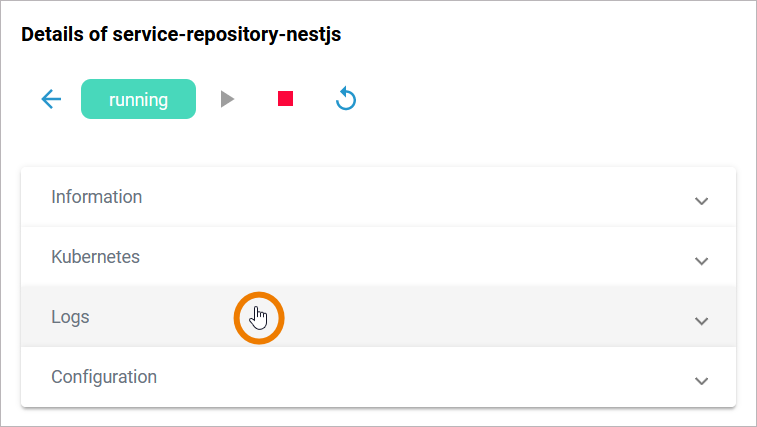Expand Information using its chevron arrow
The image size is (757, 427).
pyautogui.click(x=701, y=201)
